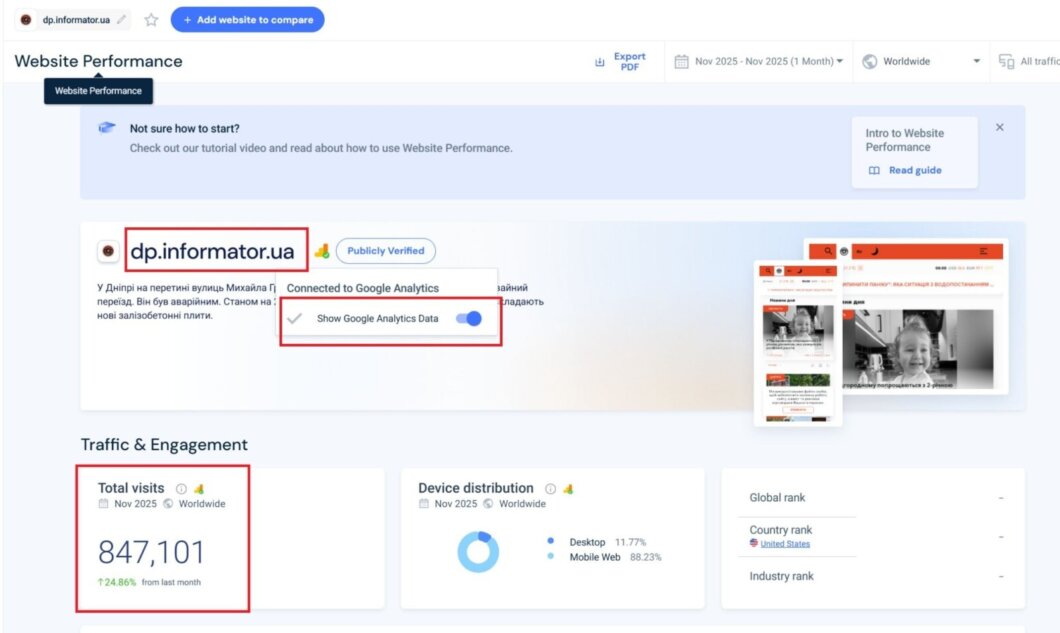Click the info icon beside Total visits

click(181, 489)
